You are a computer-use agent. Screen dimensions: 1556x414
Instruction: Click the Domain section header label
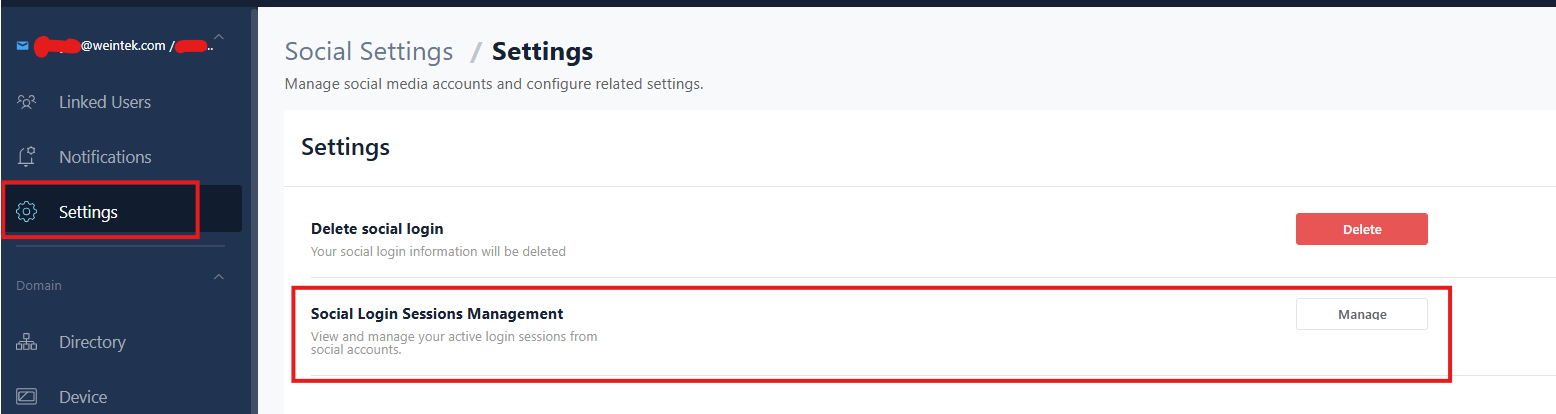[x=39, y=286]
